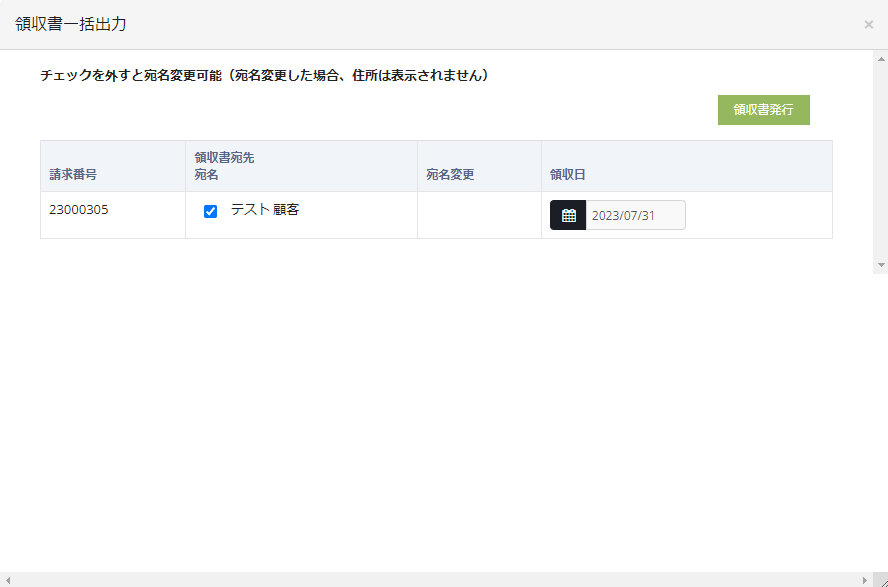Uncheck the テスト 顧客 addressee checkbox
The height and width of the screenshot is (587, 888).
pos(210,211)
